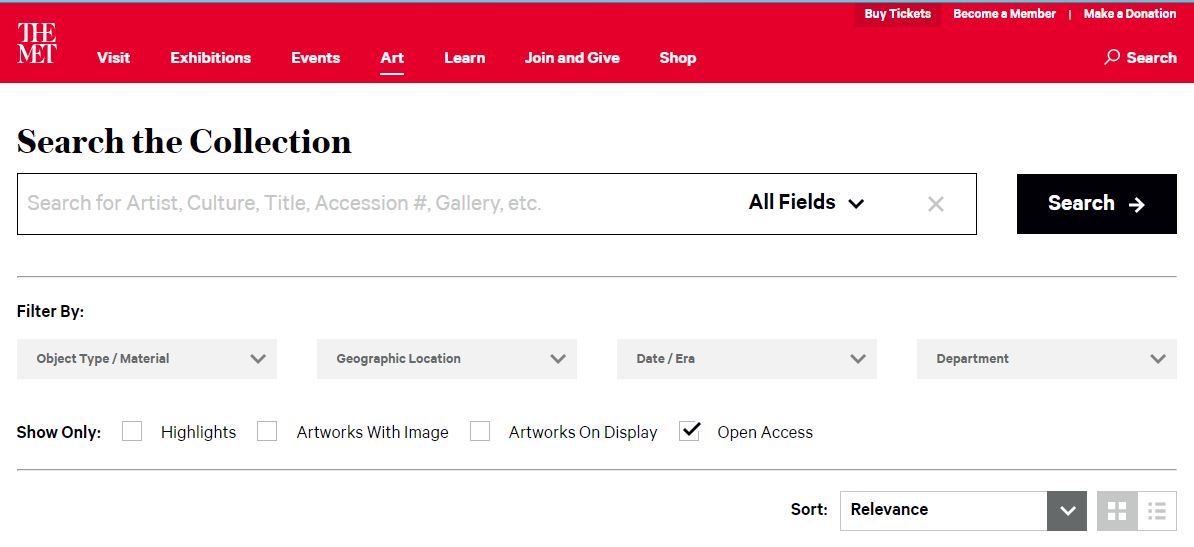Go to the Visit menu item

coord(113,58)
